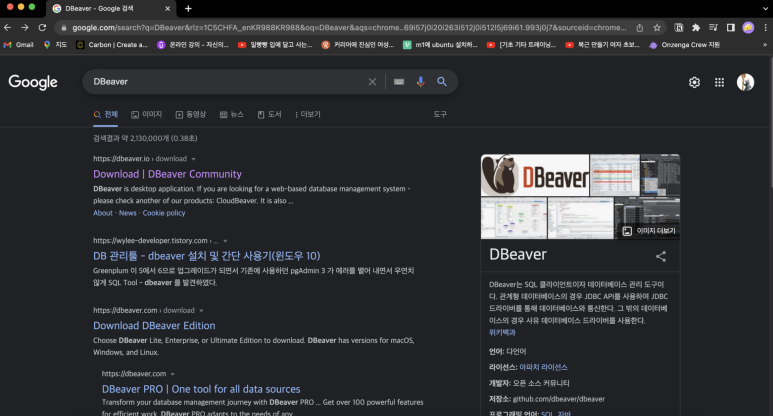Image resolution: width=773 pixels, height=416 pixels.
Task: Open Google account profile picture
Action: (745, 82)
